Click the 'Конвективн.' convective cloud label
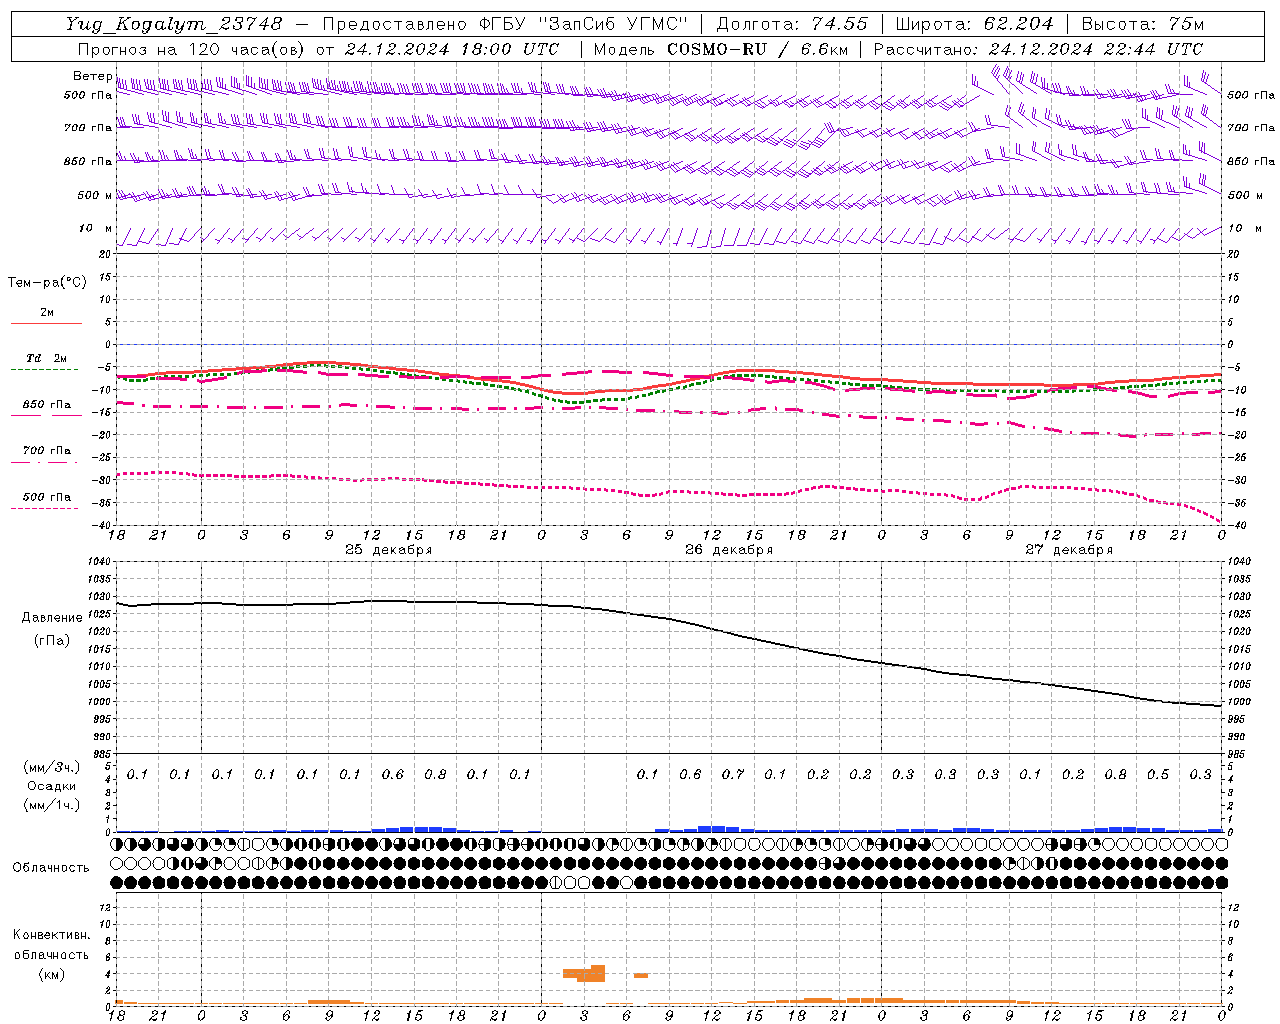This screenshot has height=1024, width=1280. [x=52, y=935]
